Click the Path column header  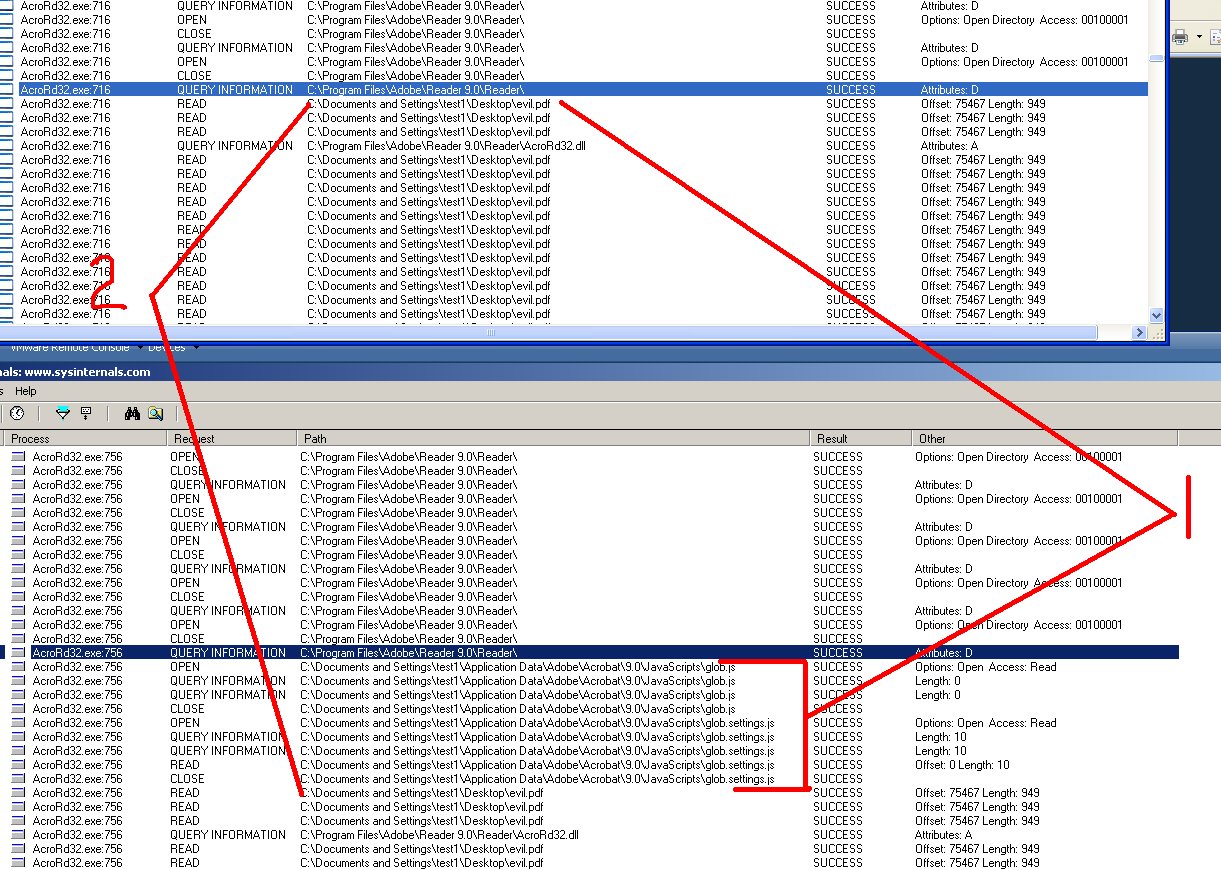[x=554, y=438]
